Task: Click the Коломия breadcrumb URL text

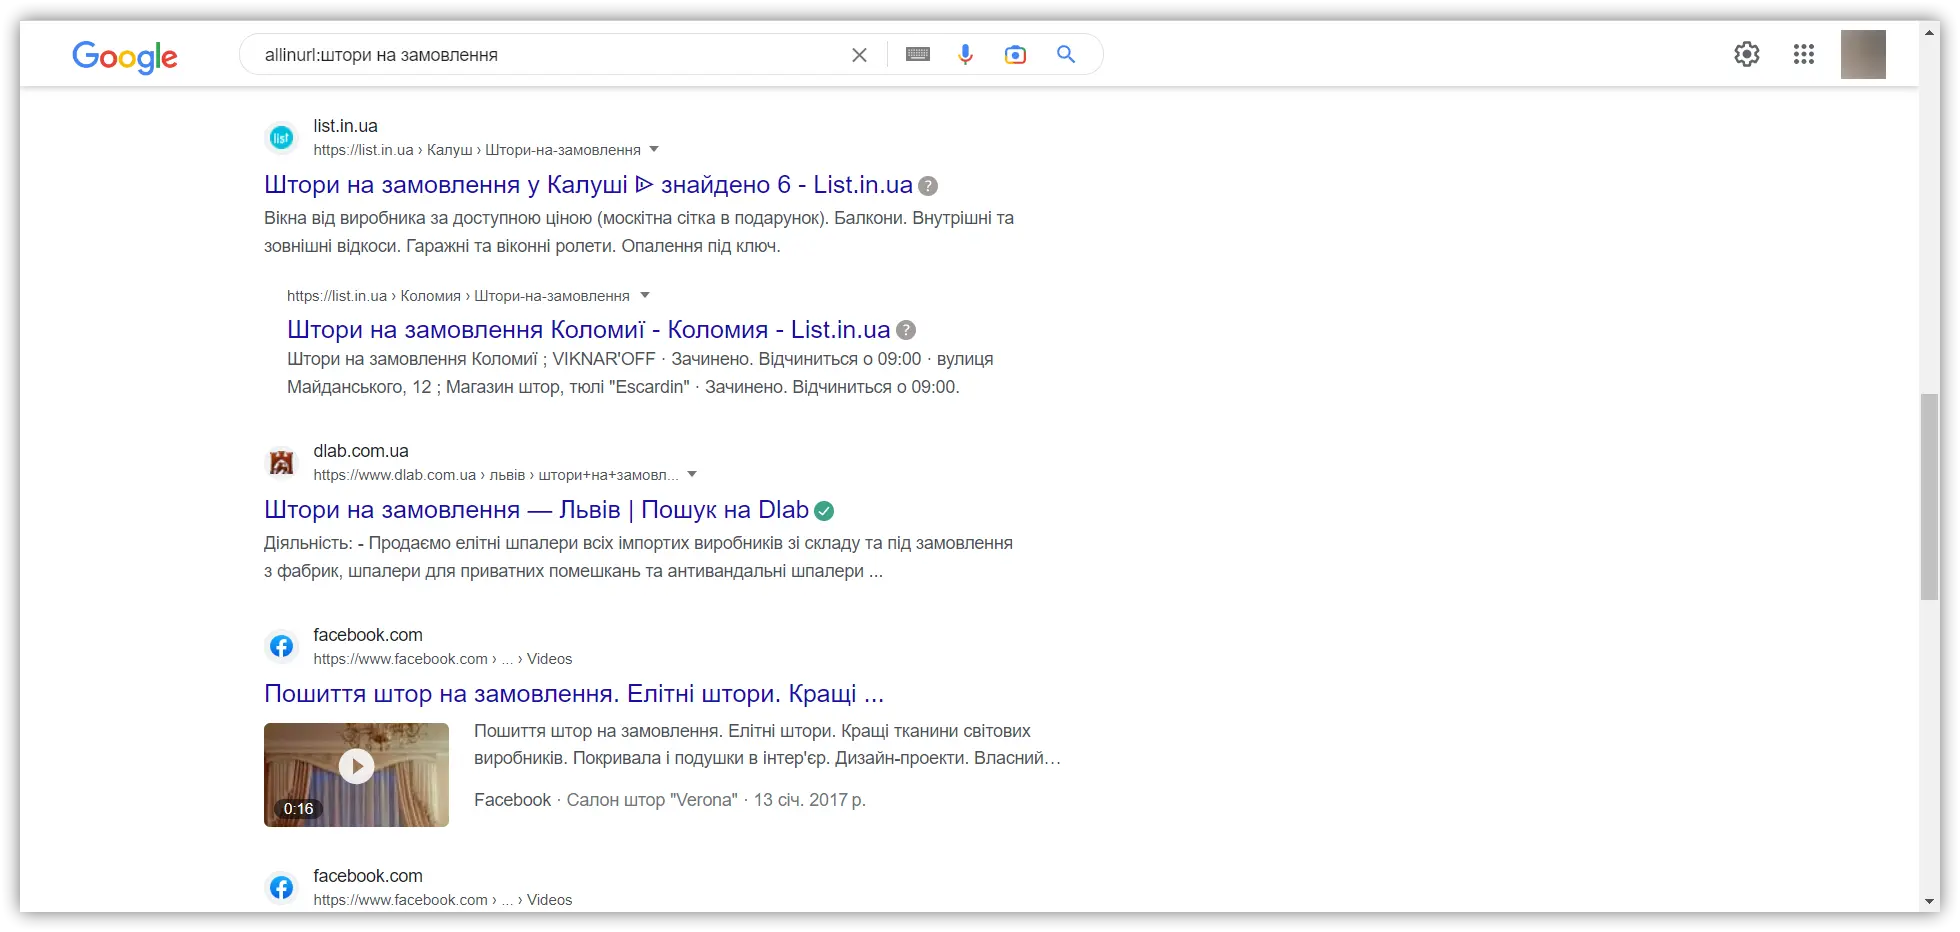Action: point(458,296)
